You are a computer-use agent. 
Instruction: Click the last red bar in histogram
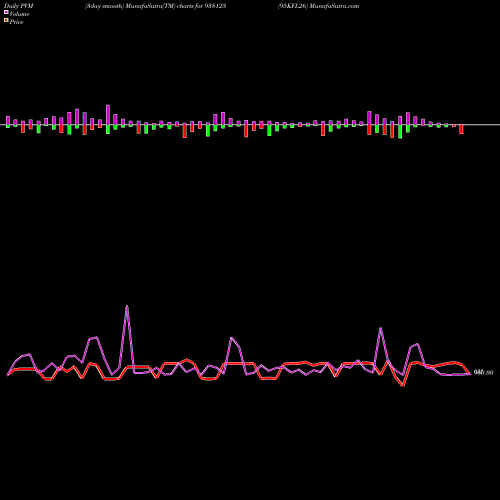(x=461, y=129)
